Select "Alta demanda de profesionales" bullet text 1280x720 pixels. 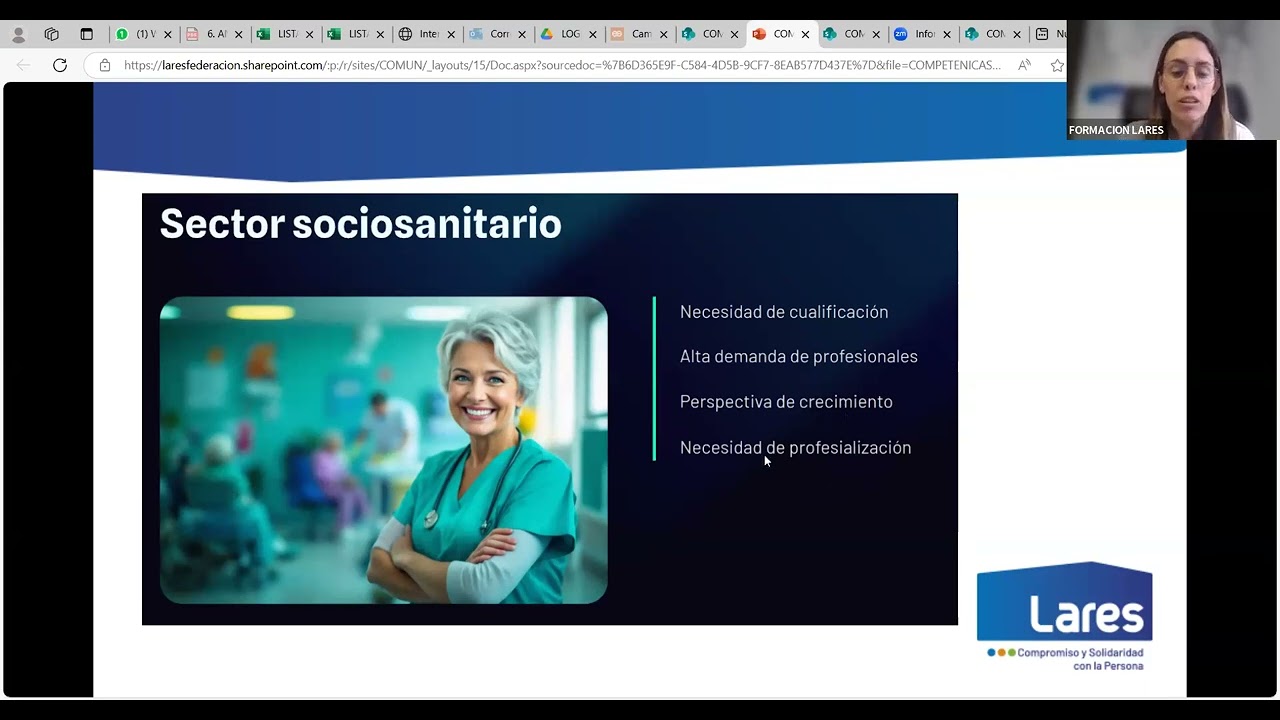[x=798, y=356]
